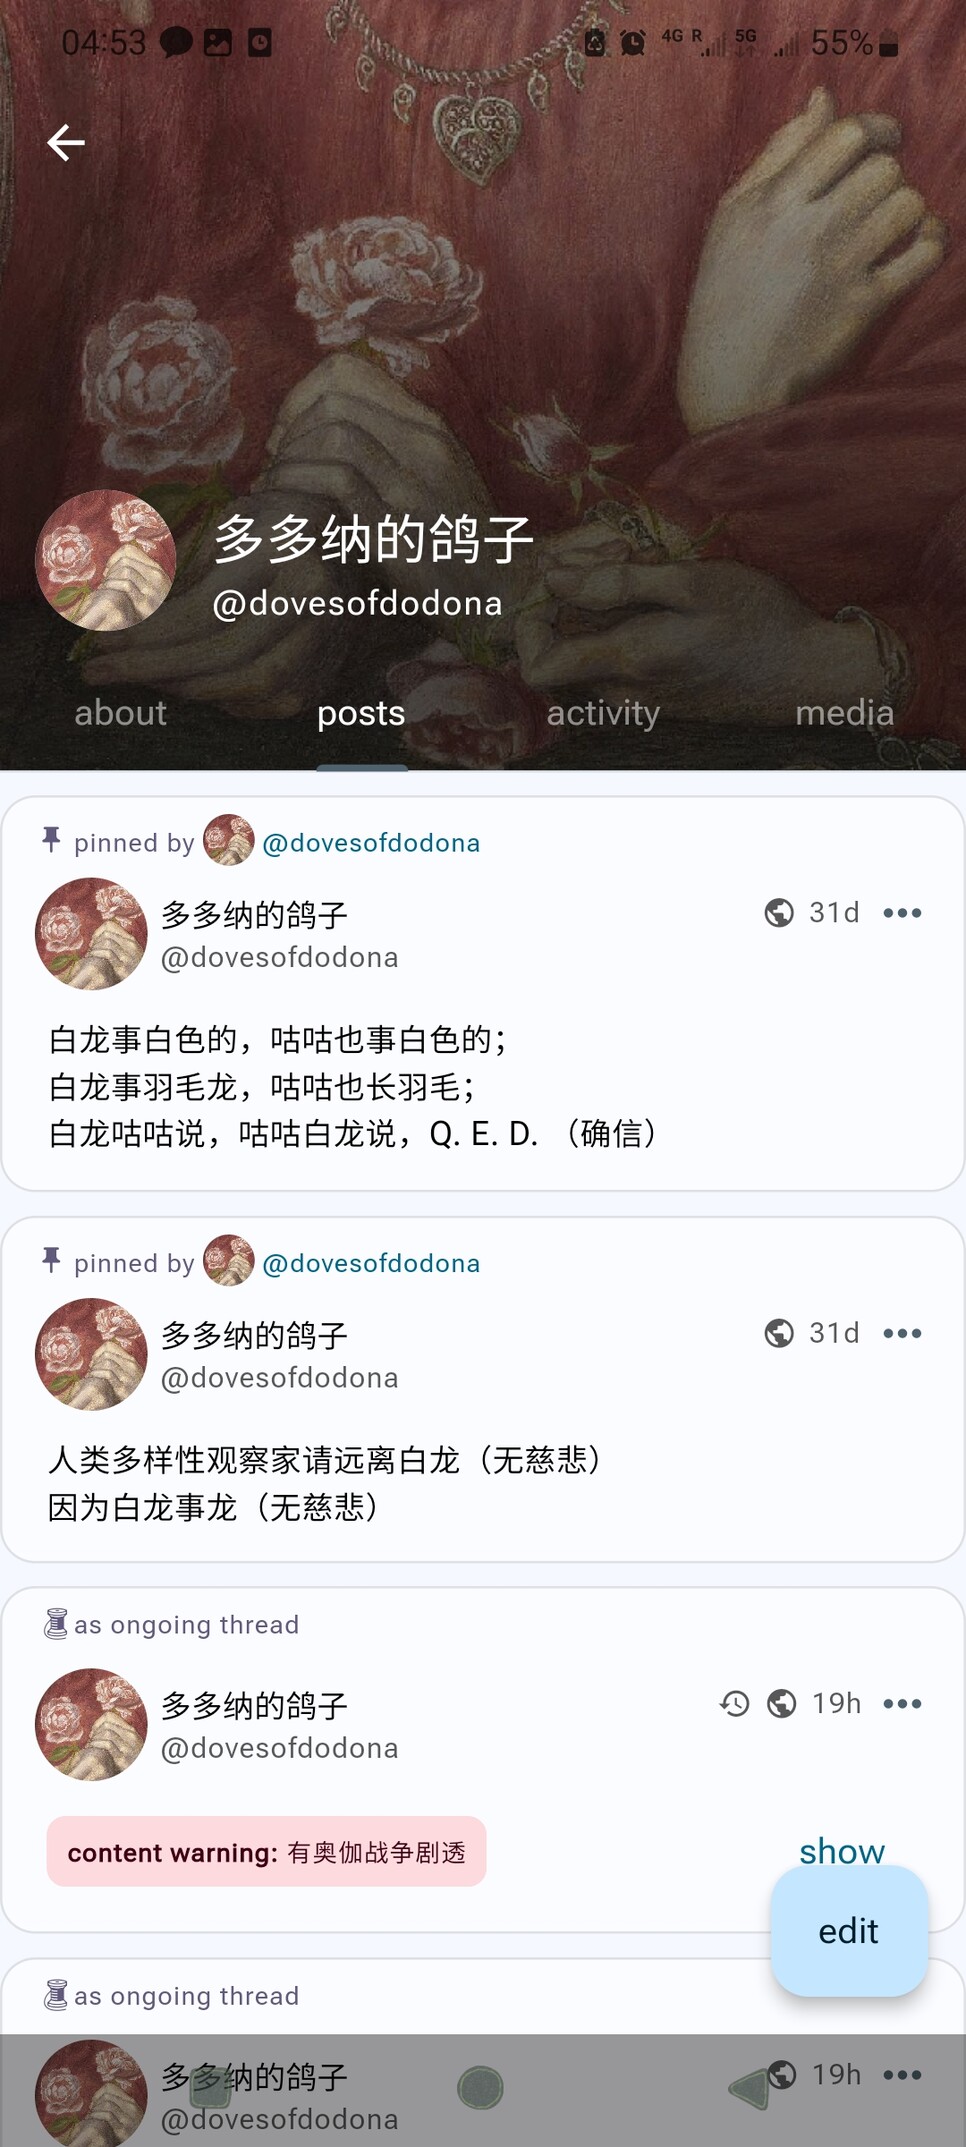Viewport: 966px width, 2147px height.
Task: Tap author avatar on first pinned post
Action: click(91, 934)
